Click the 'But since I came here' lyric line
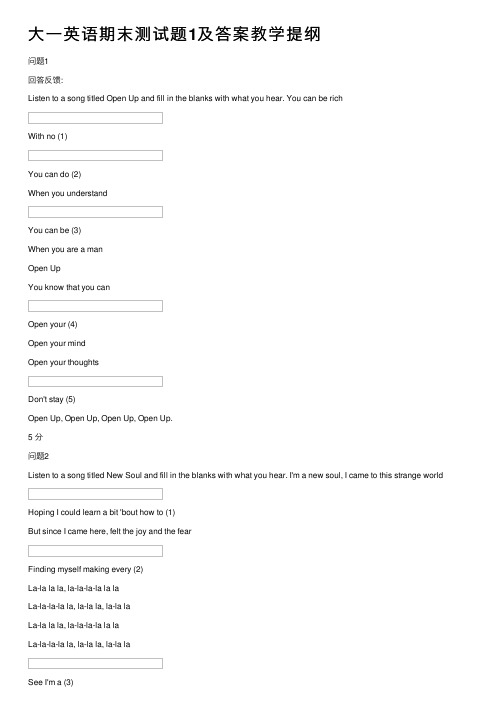This screenshot has width=504, height=713. tap(109, 531)
